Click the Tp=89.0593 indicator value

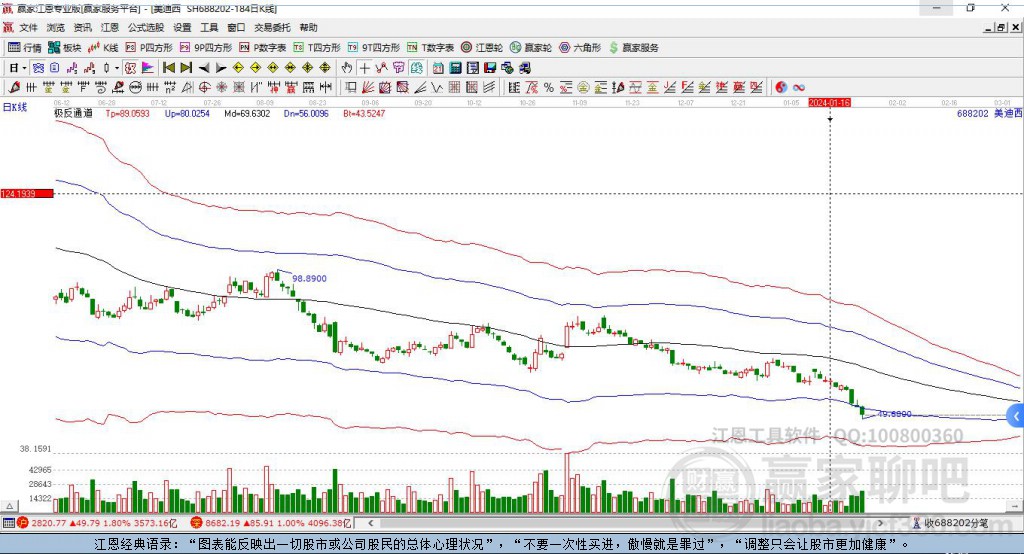[127, 114]
